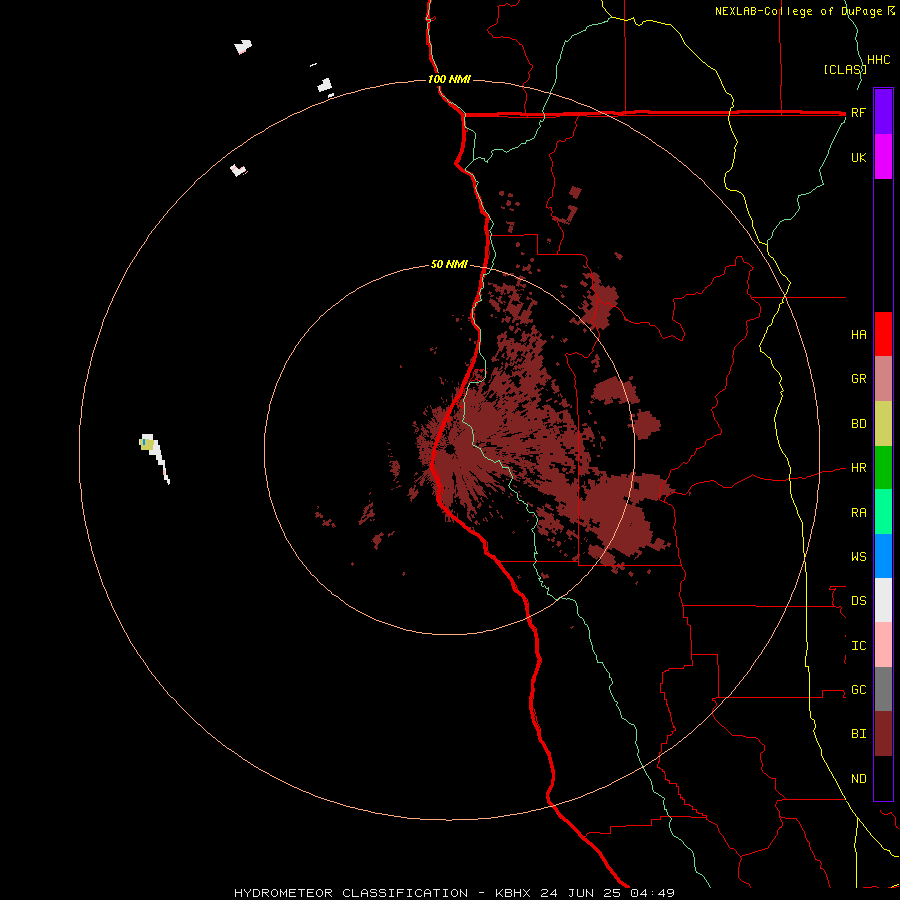Click the HA legend label
The image size is (900, 900).
pos(858,335)
